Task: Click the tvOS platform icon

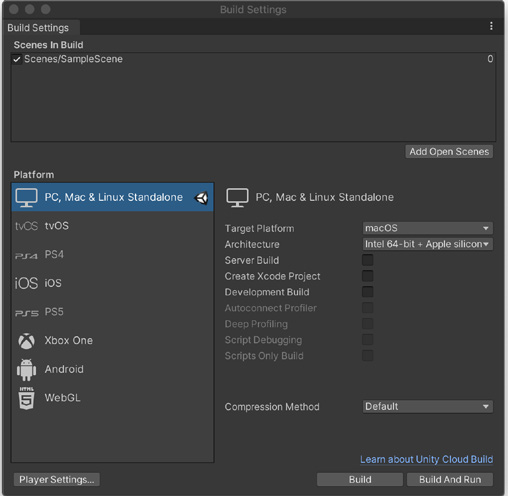Action: [x=26, y=226]
